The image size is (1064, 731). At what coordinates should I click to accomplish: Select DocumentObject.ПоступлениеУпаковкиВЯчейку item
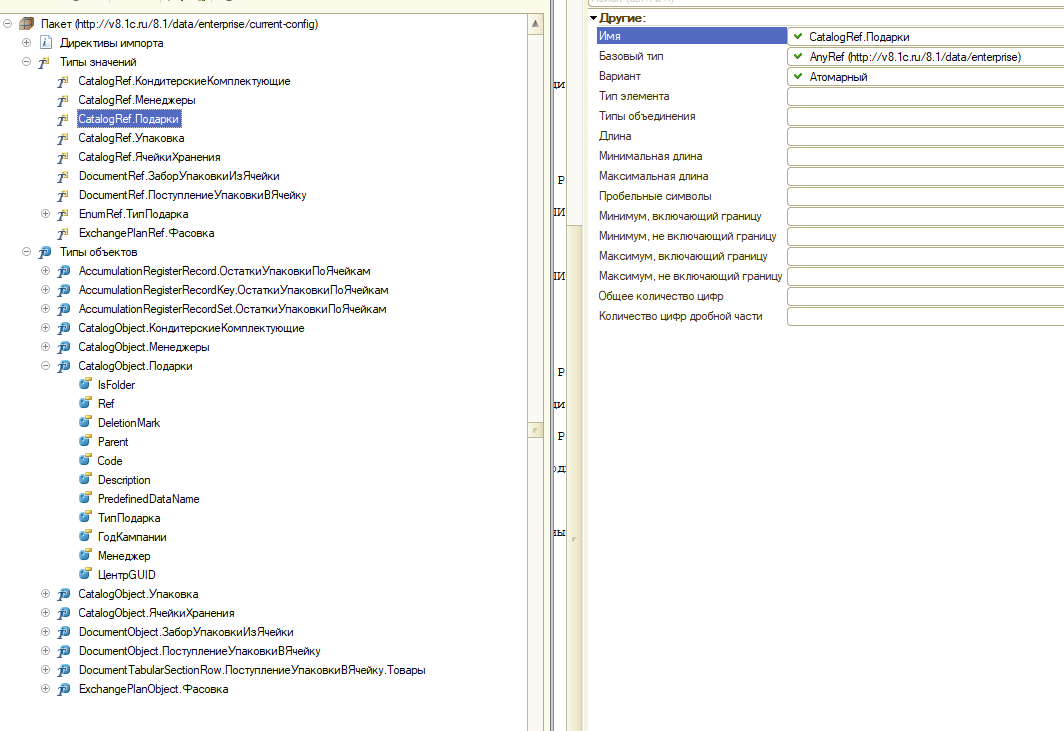click(x=200, y=651)
